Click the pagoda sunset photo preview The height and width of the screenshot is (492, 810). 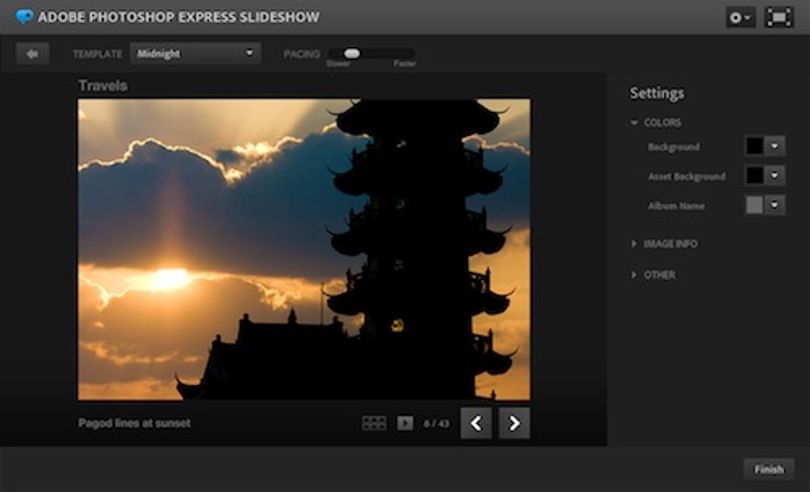tap(304, 250)
